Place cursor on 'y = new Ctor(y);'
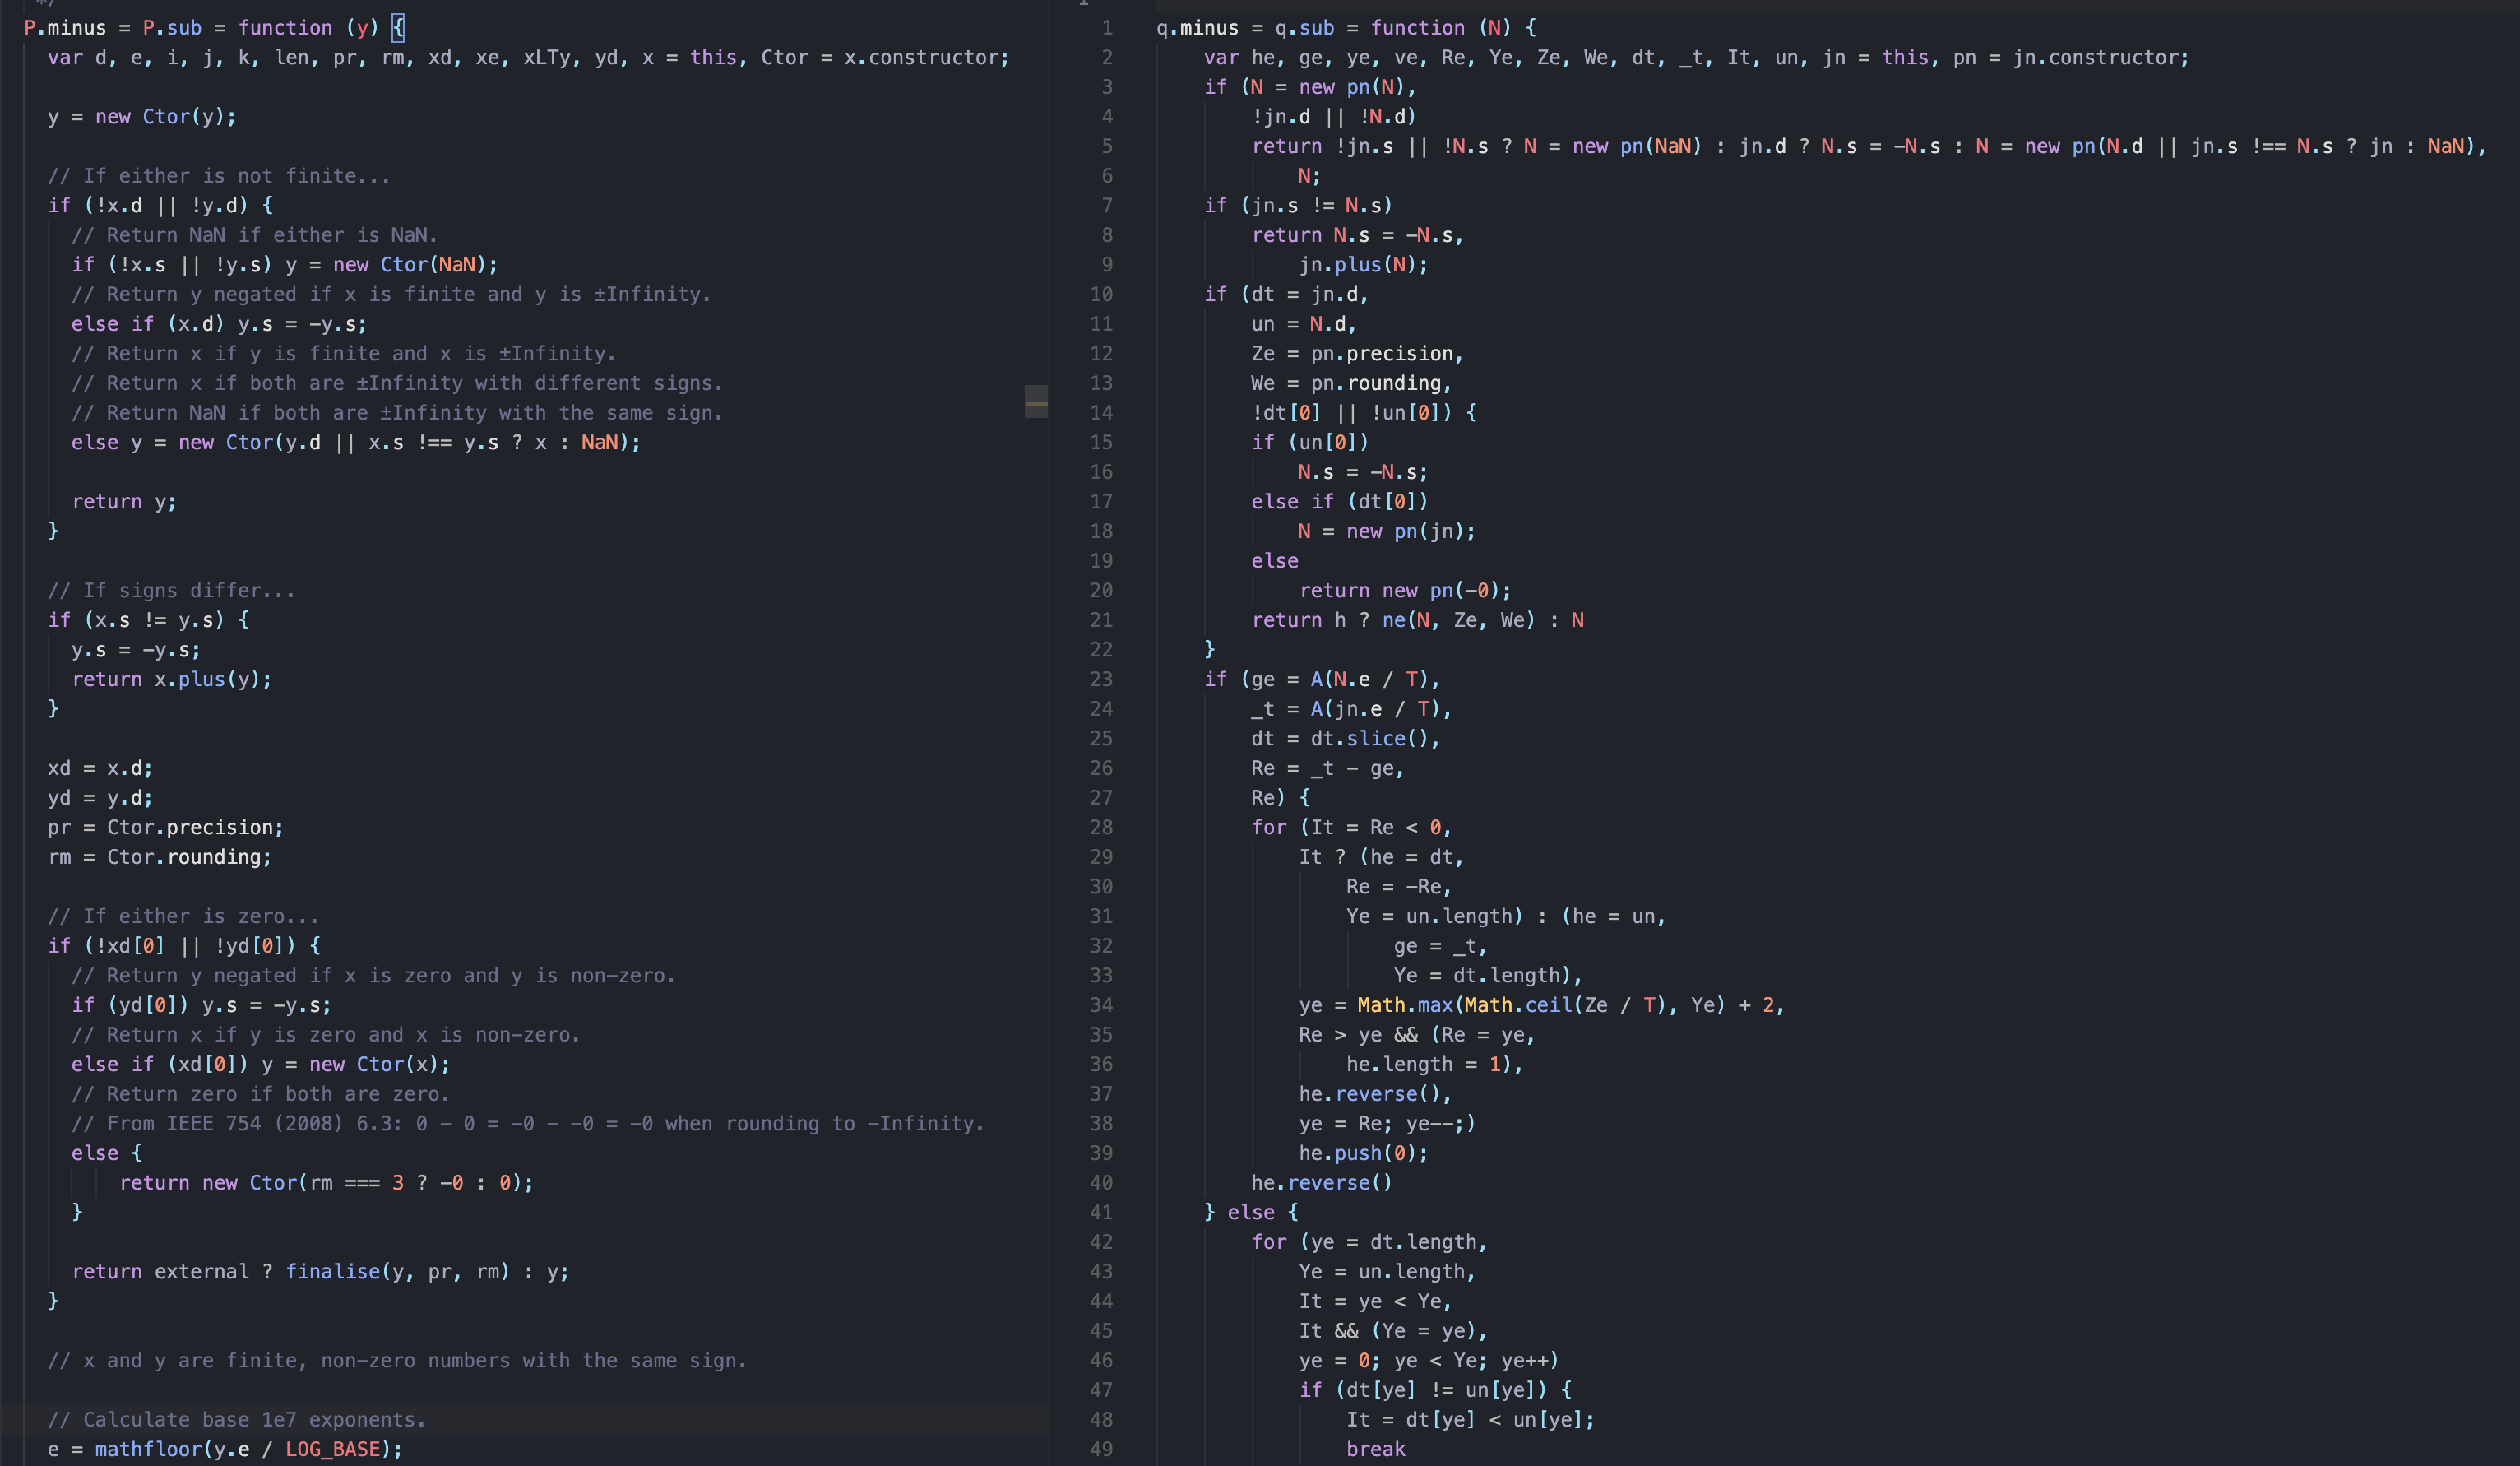 click(142, 117)
